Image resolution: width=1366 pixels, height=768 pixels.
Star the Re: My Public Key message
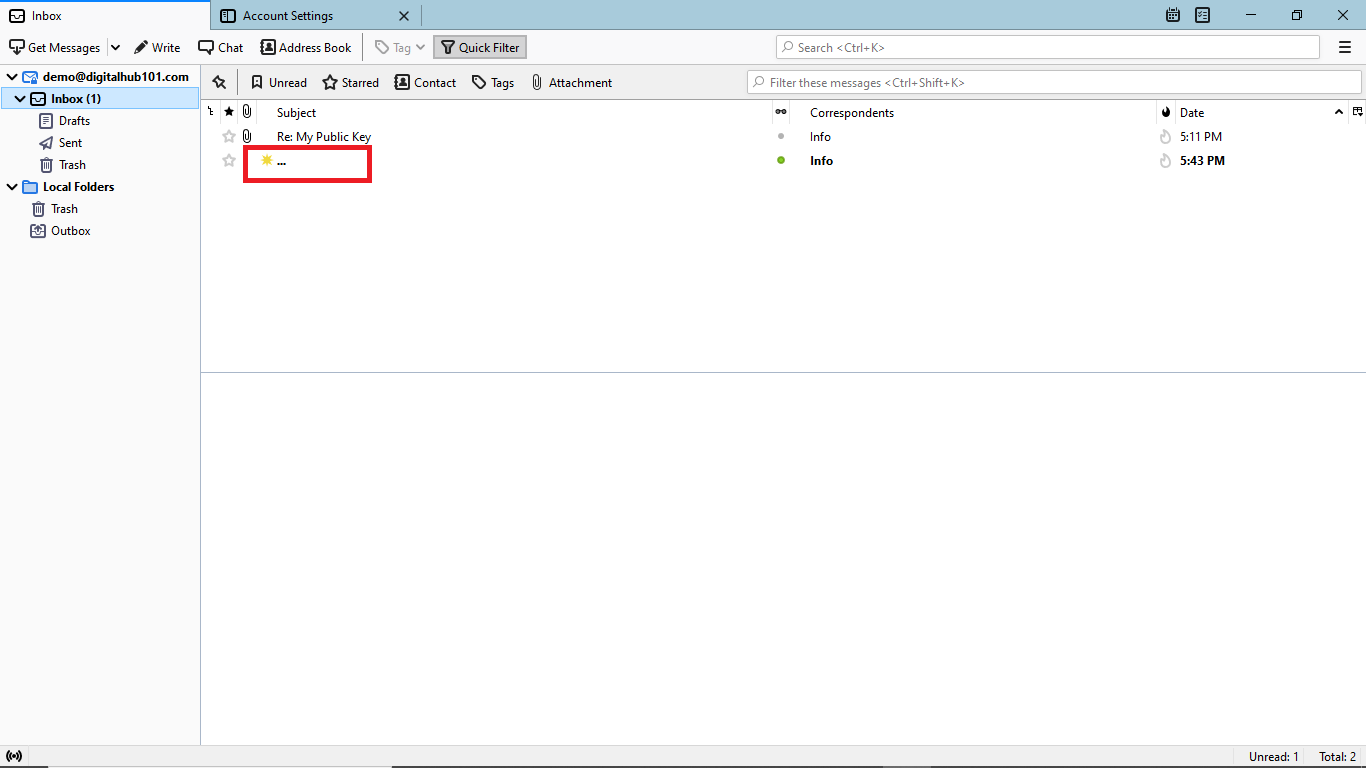(229, 136)
